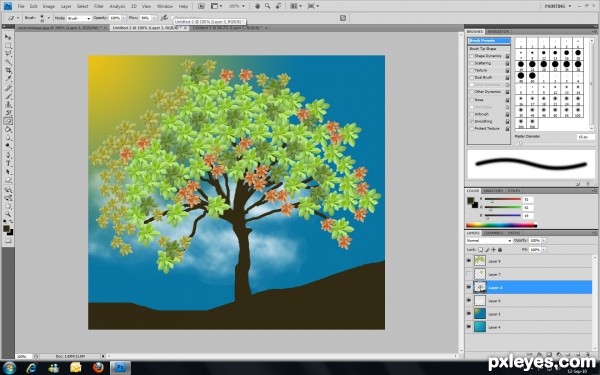The height and width of the screenshot is (375, 600).
Task: Add layer mask button
Action: pos(548,355)
